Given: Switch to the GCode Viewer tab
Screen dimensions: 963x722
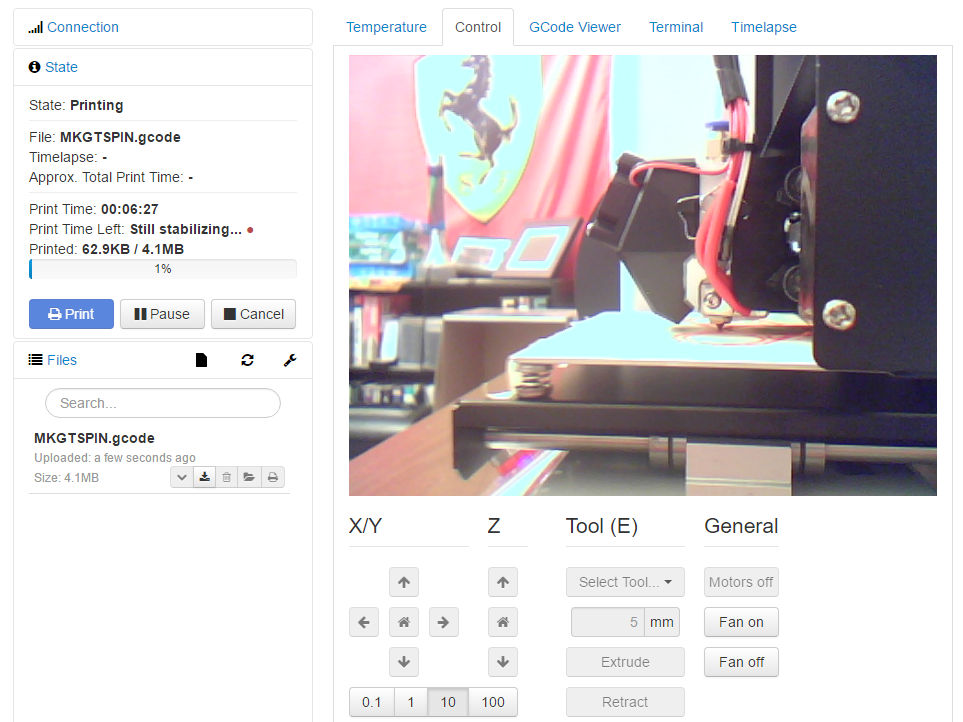Looking at the screenshot, I should pyautogui.click(x=575, y=27).
